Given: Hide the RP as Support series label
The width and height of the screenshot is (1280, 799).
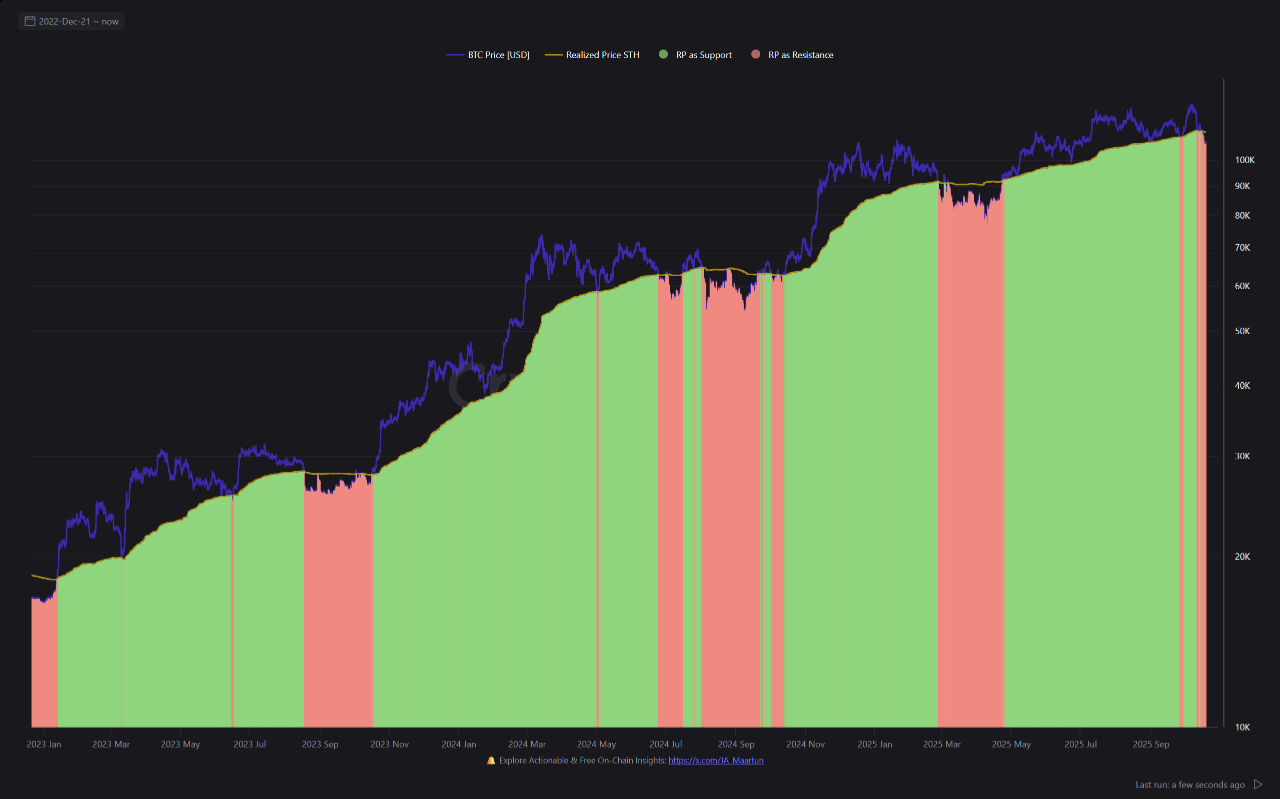Looking at the screenshot, I should [x=704, y=55].
